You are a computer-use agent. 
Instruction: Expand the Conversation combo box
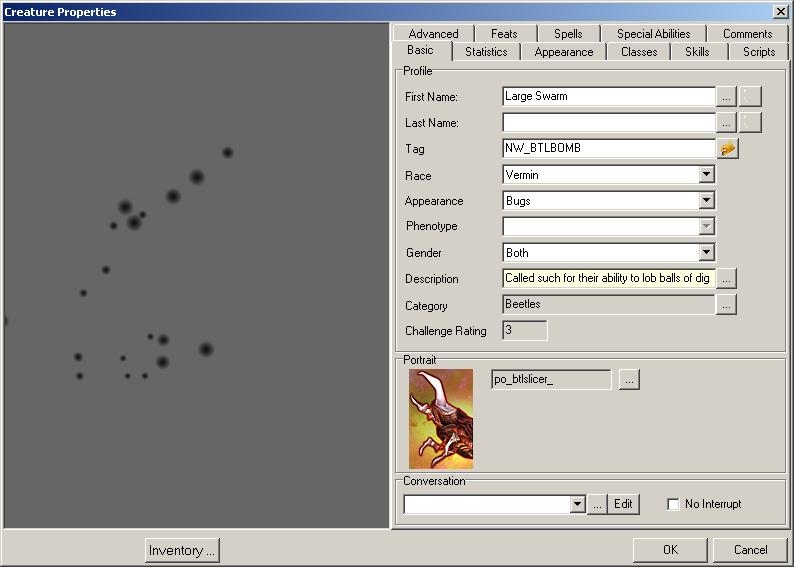[577, 504]
